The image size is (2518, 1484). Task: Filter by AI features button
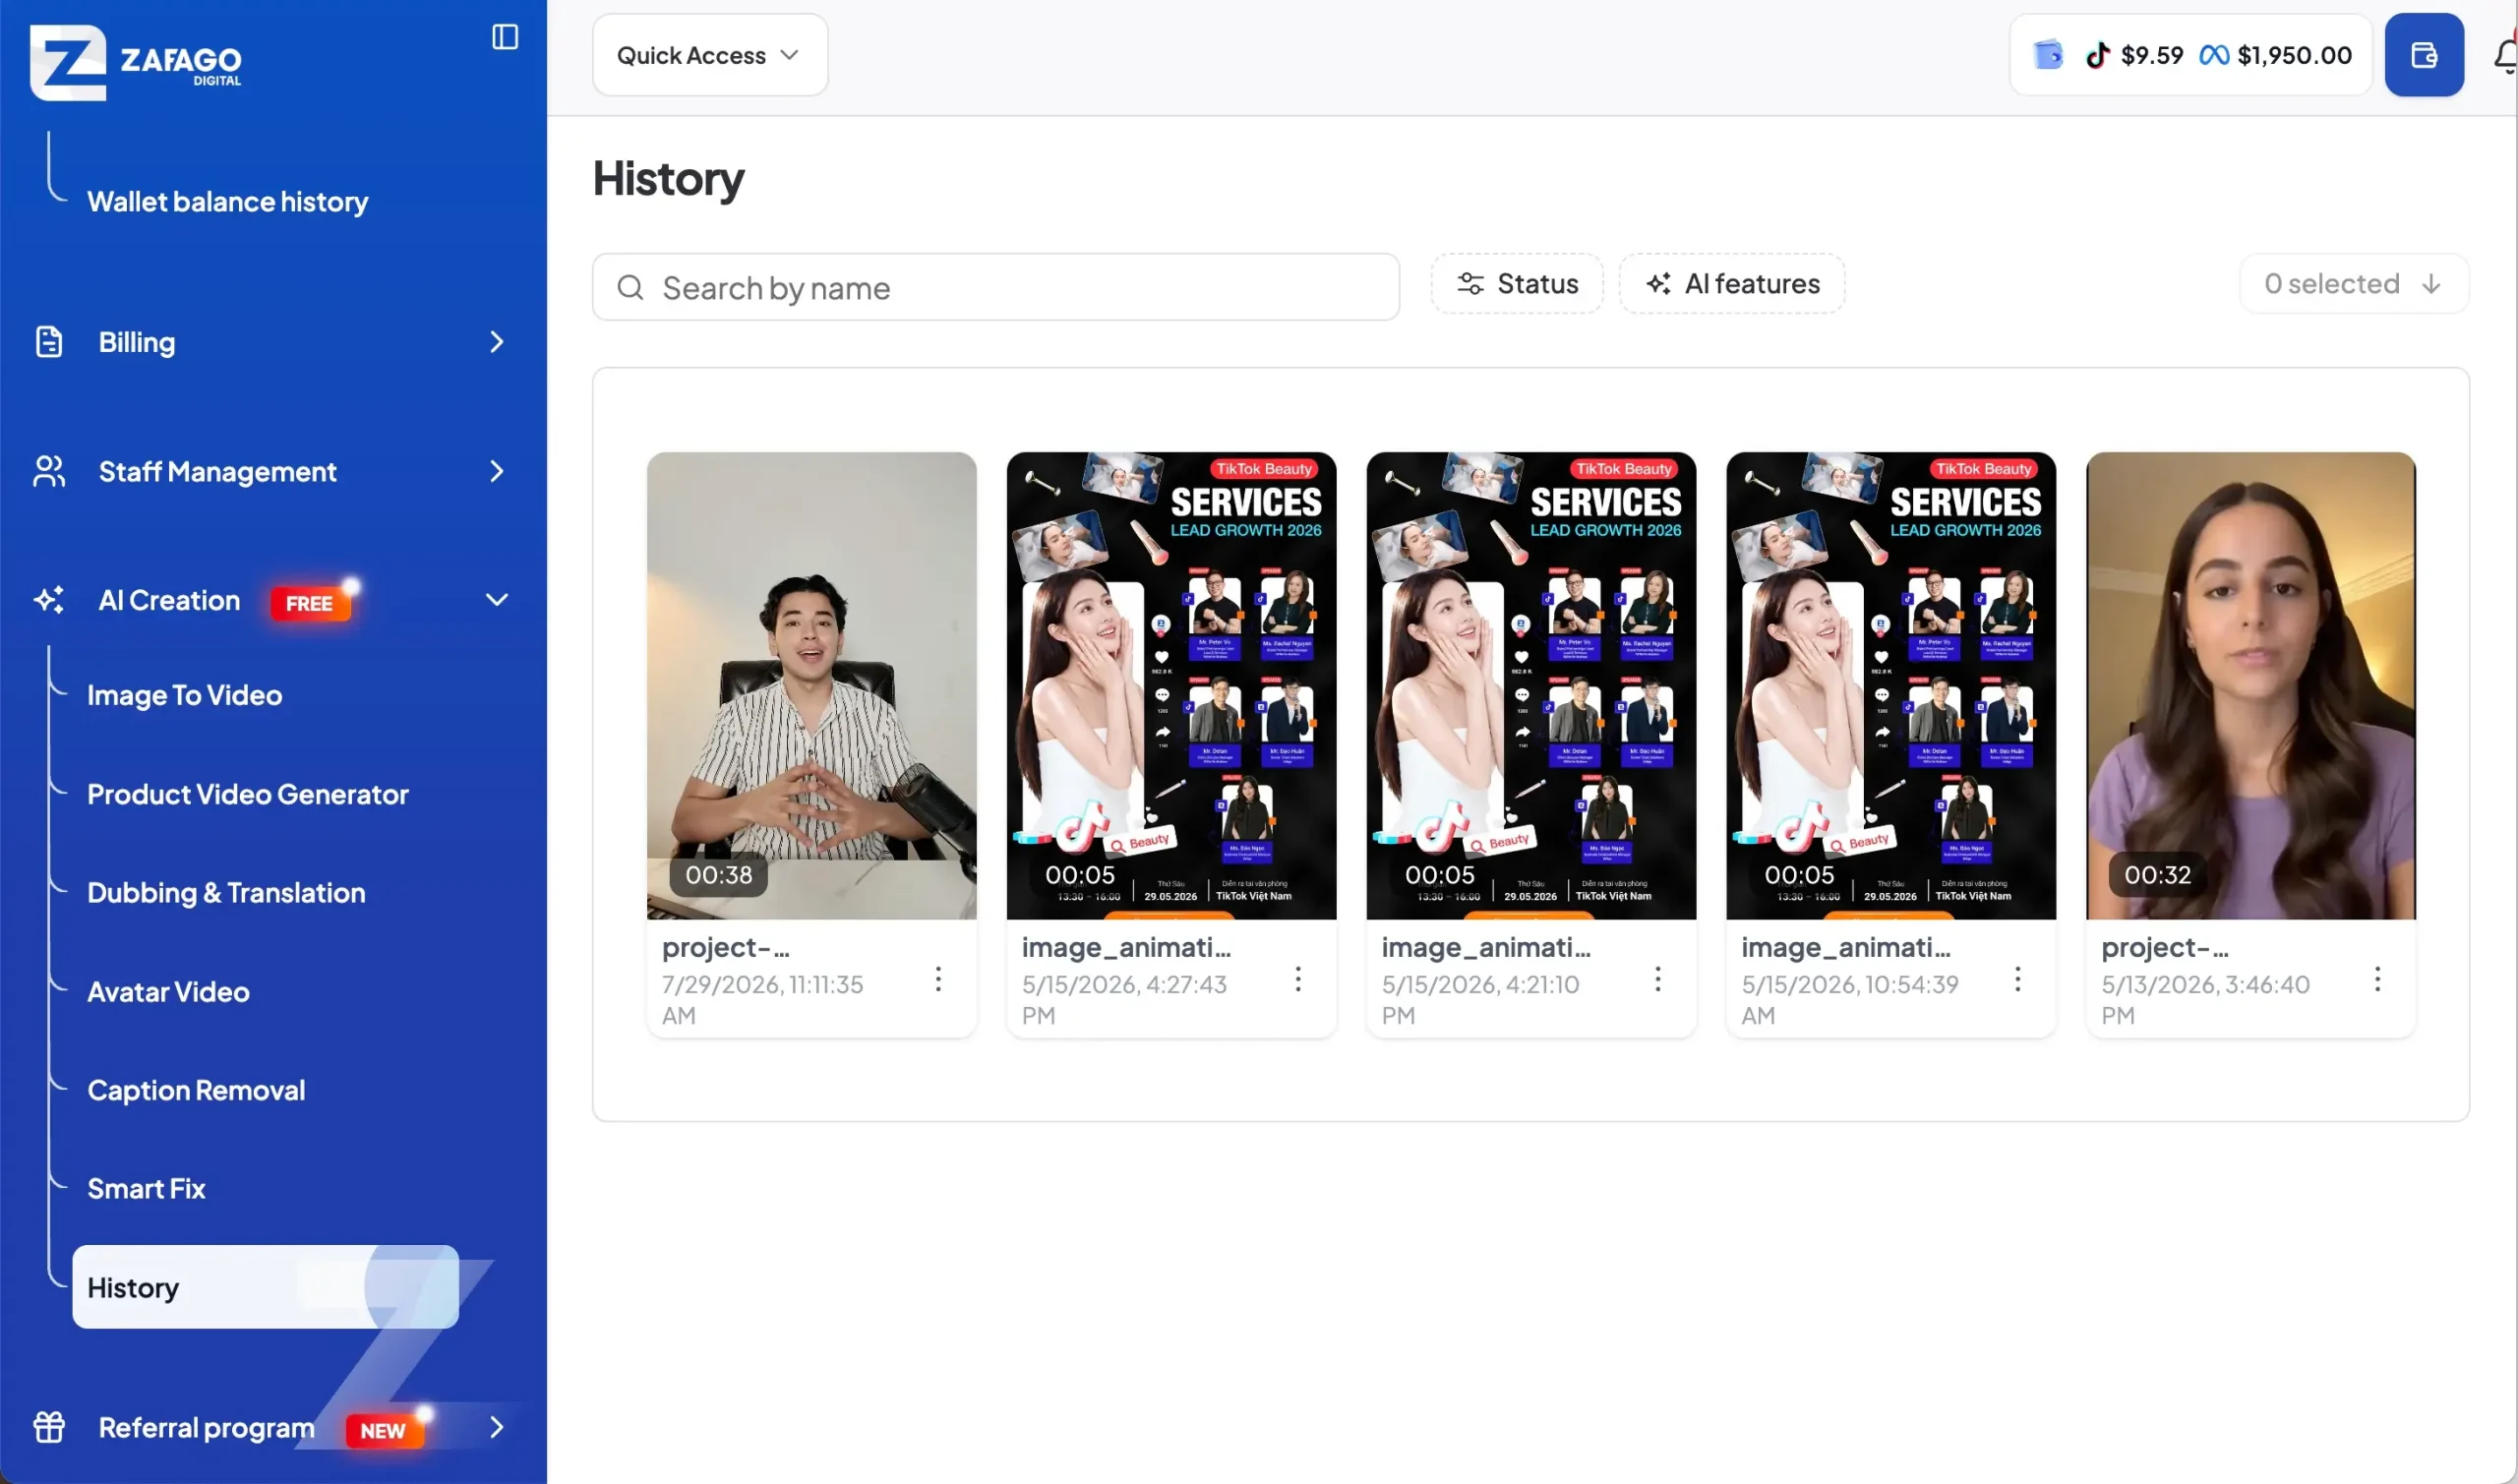(1732, 284)
